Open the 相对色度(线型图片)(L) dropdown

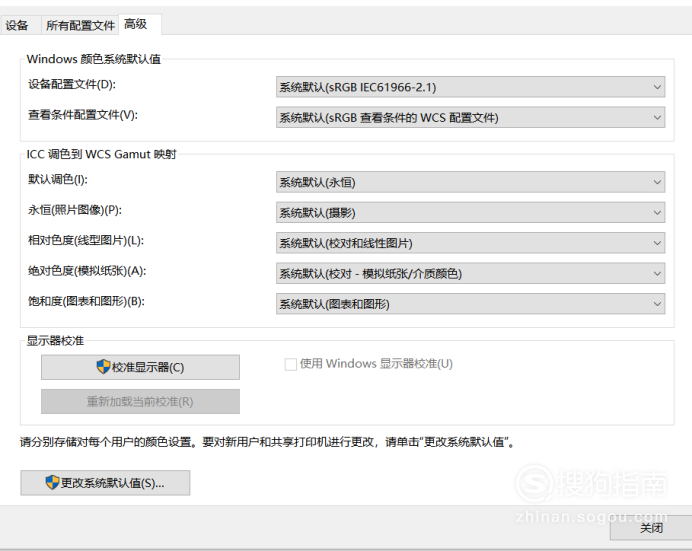coord(470,243)
